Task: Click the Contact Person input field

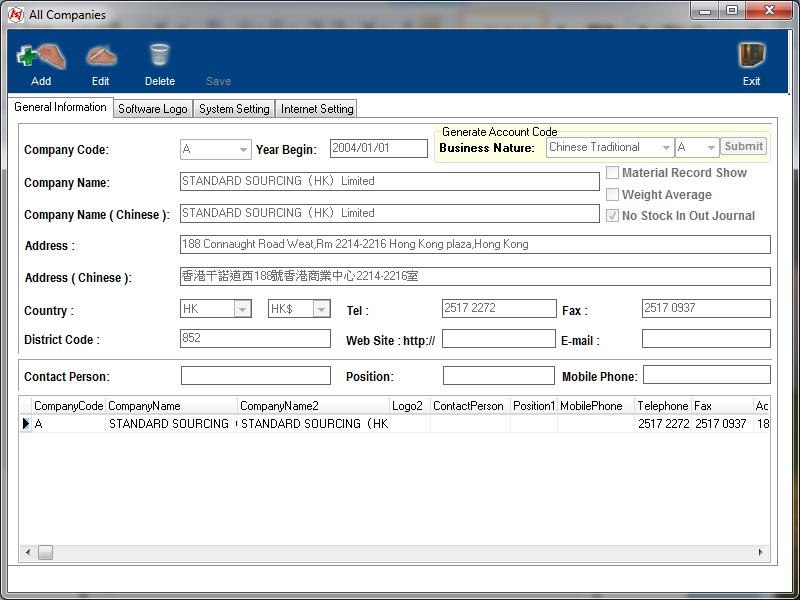Action: (256, 376)
